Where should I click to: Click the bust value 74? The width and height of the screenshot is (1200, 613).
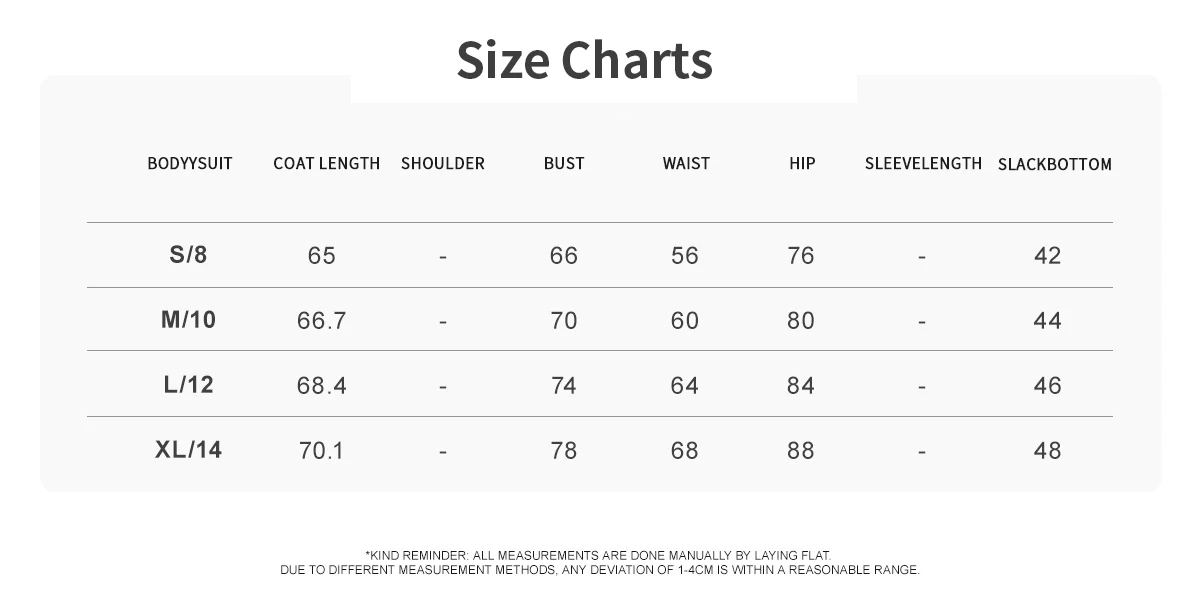564,386
